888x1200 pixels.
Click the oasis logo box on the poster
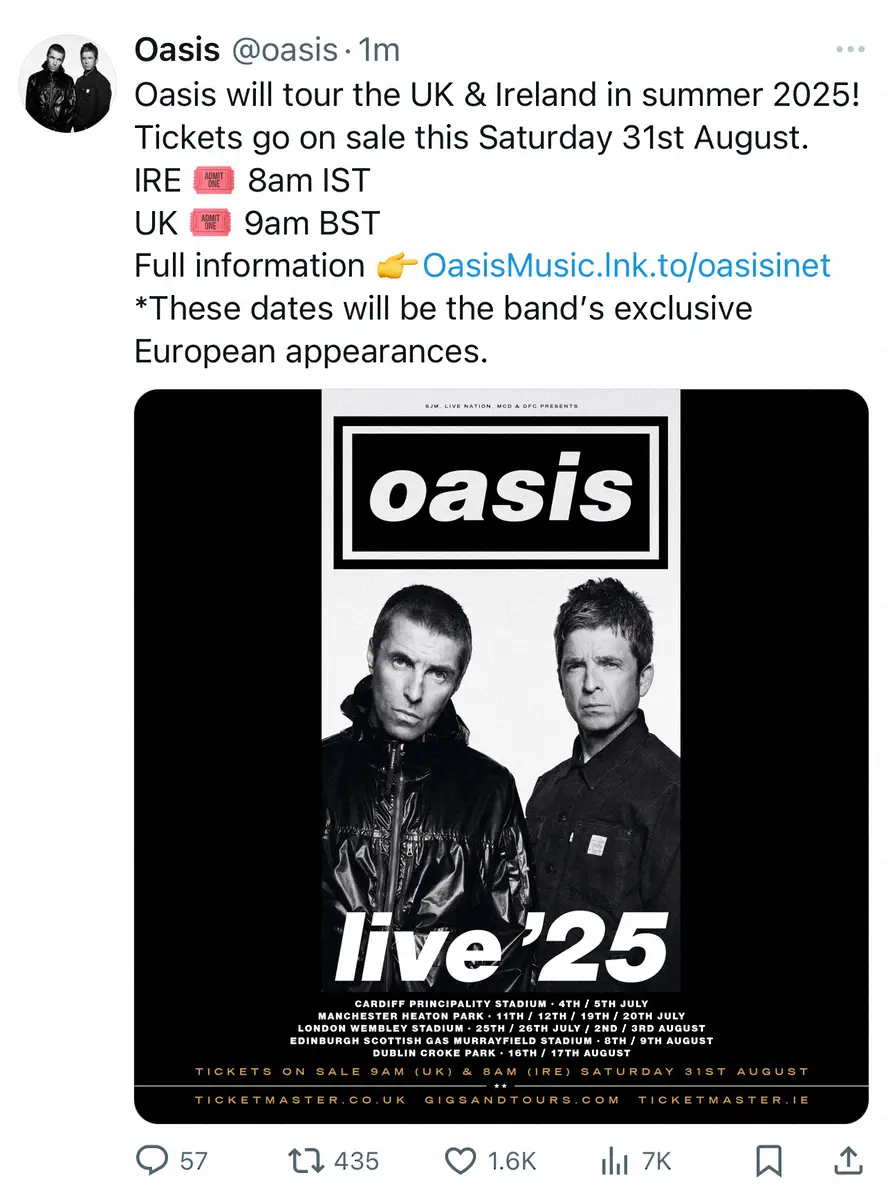click(501, 491)
